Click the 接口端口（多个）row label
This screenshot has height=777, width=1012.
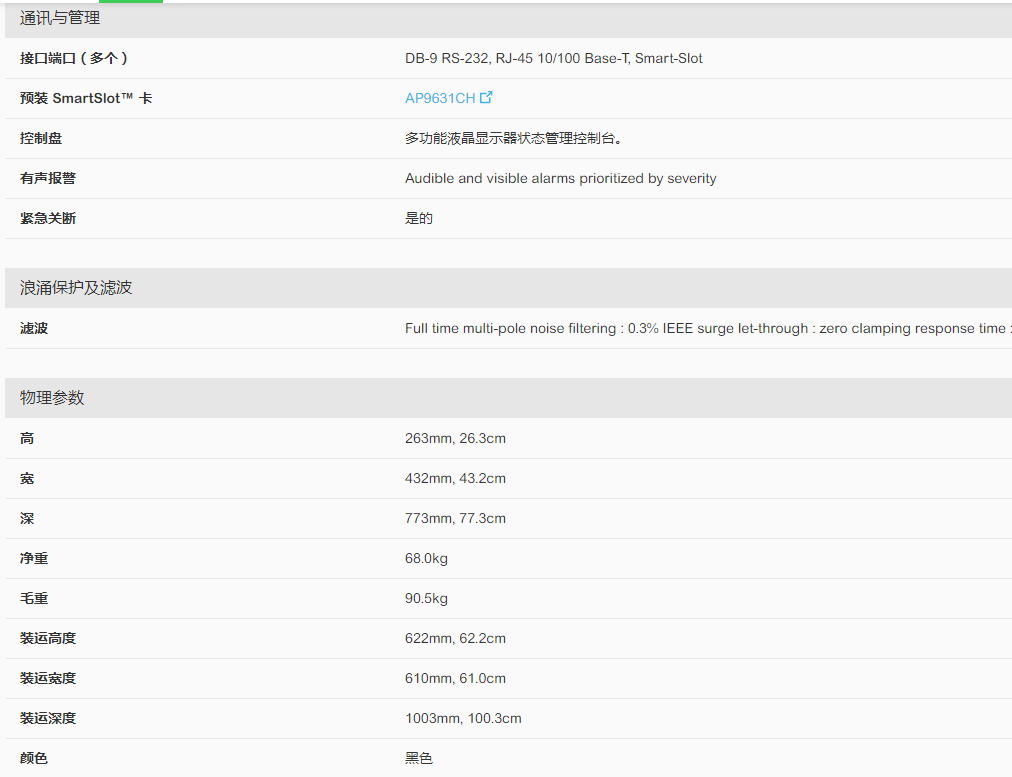(74, 58)
